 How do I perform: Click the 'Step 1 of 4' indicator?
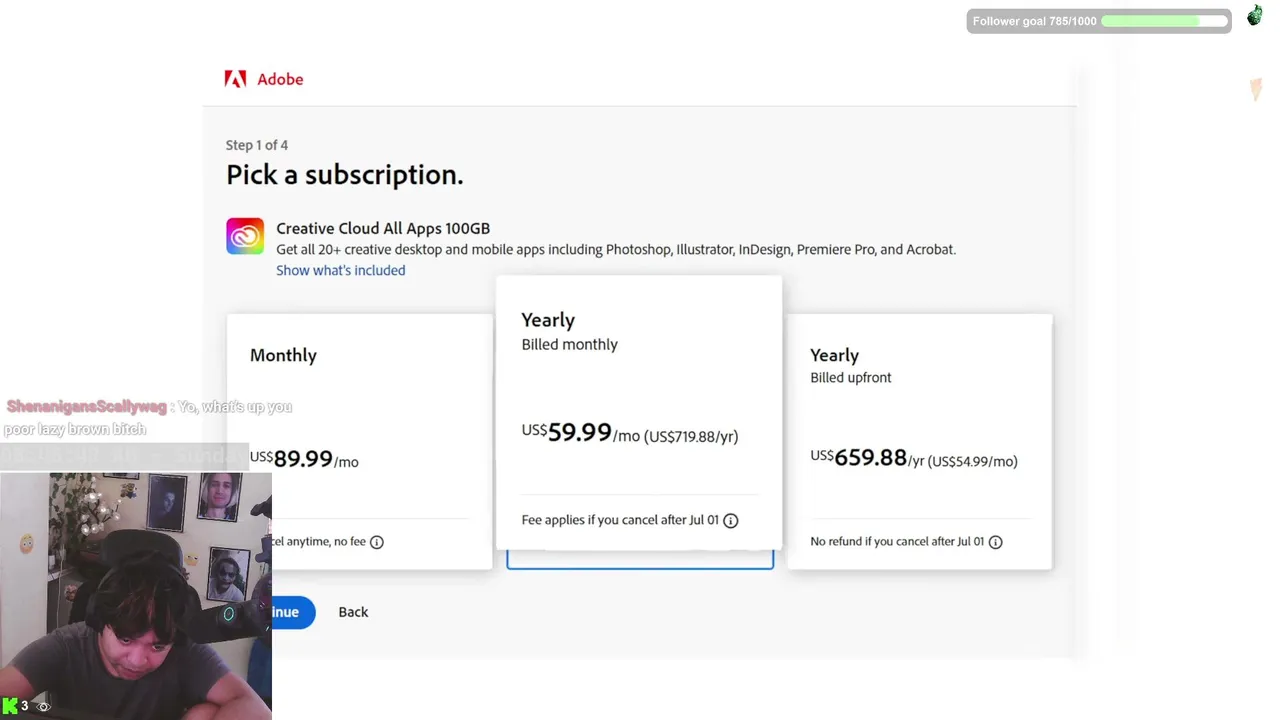coord(257,145)
